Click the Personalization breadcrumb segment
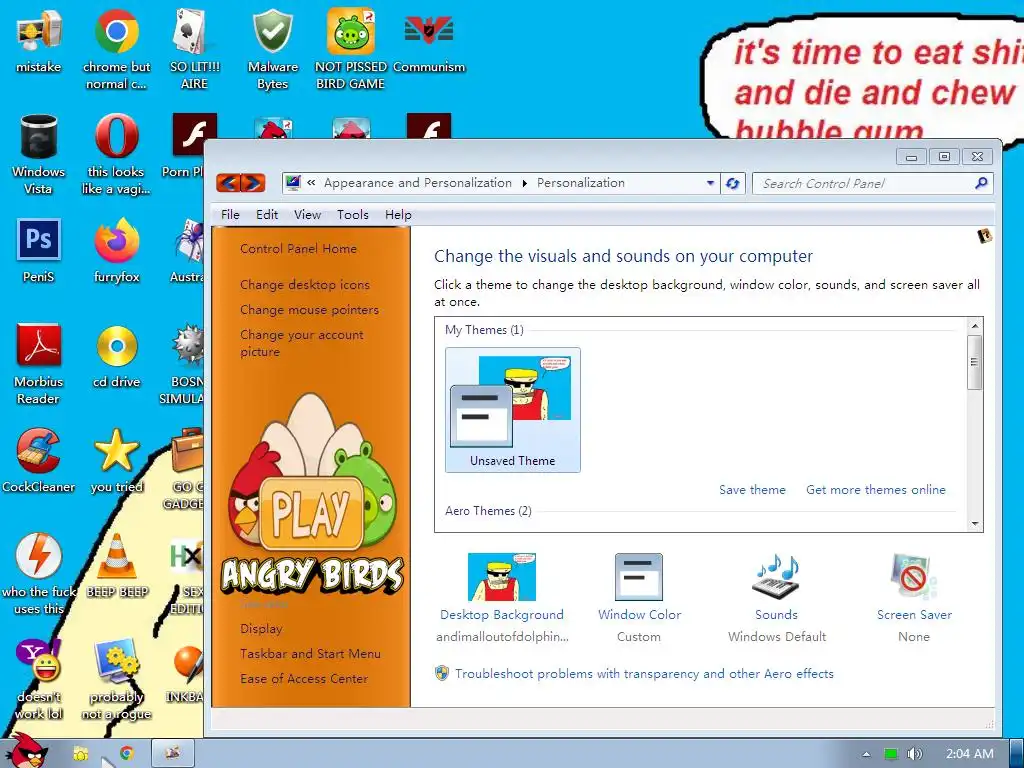Image resolution: width=1024 pixels, height=768 pixels. [581, 184]
